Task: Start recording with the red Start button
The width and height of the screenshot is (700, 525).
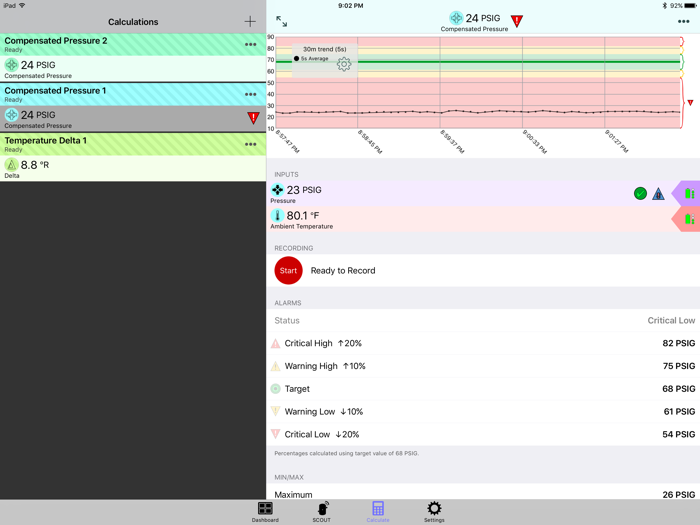Action: [288, 271]
